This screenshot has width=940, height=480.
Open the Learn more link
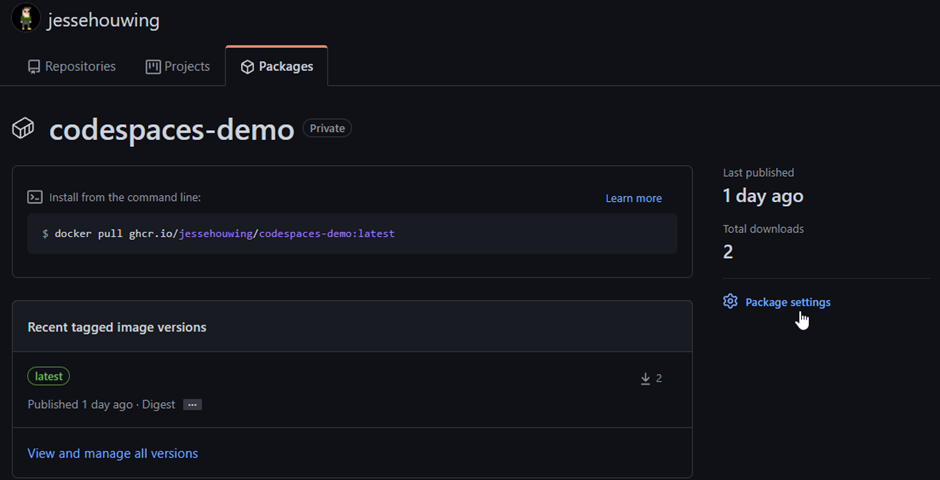[x=634, y=198]
